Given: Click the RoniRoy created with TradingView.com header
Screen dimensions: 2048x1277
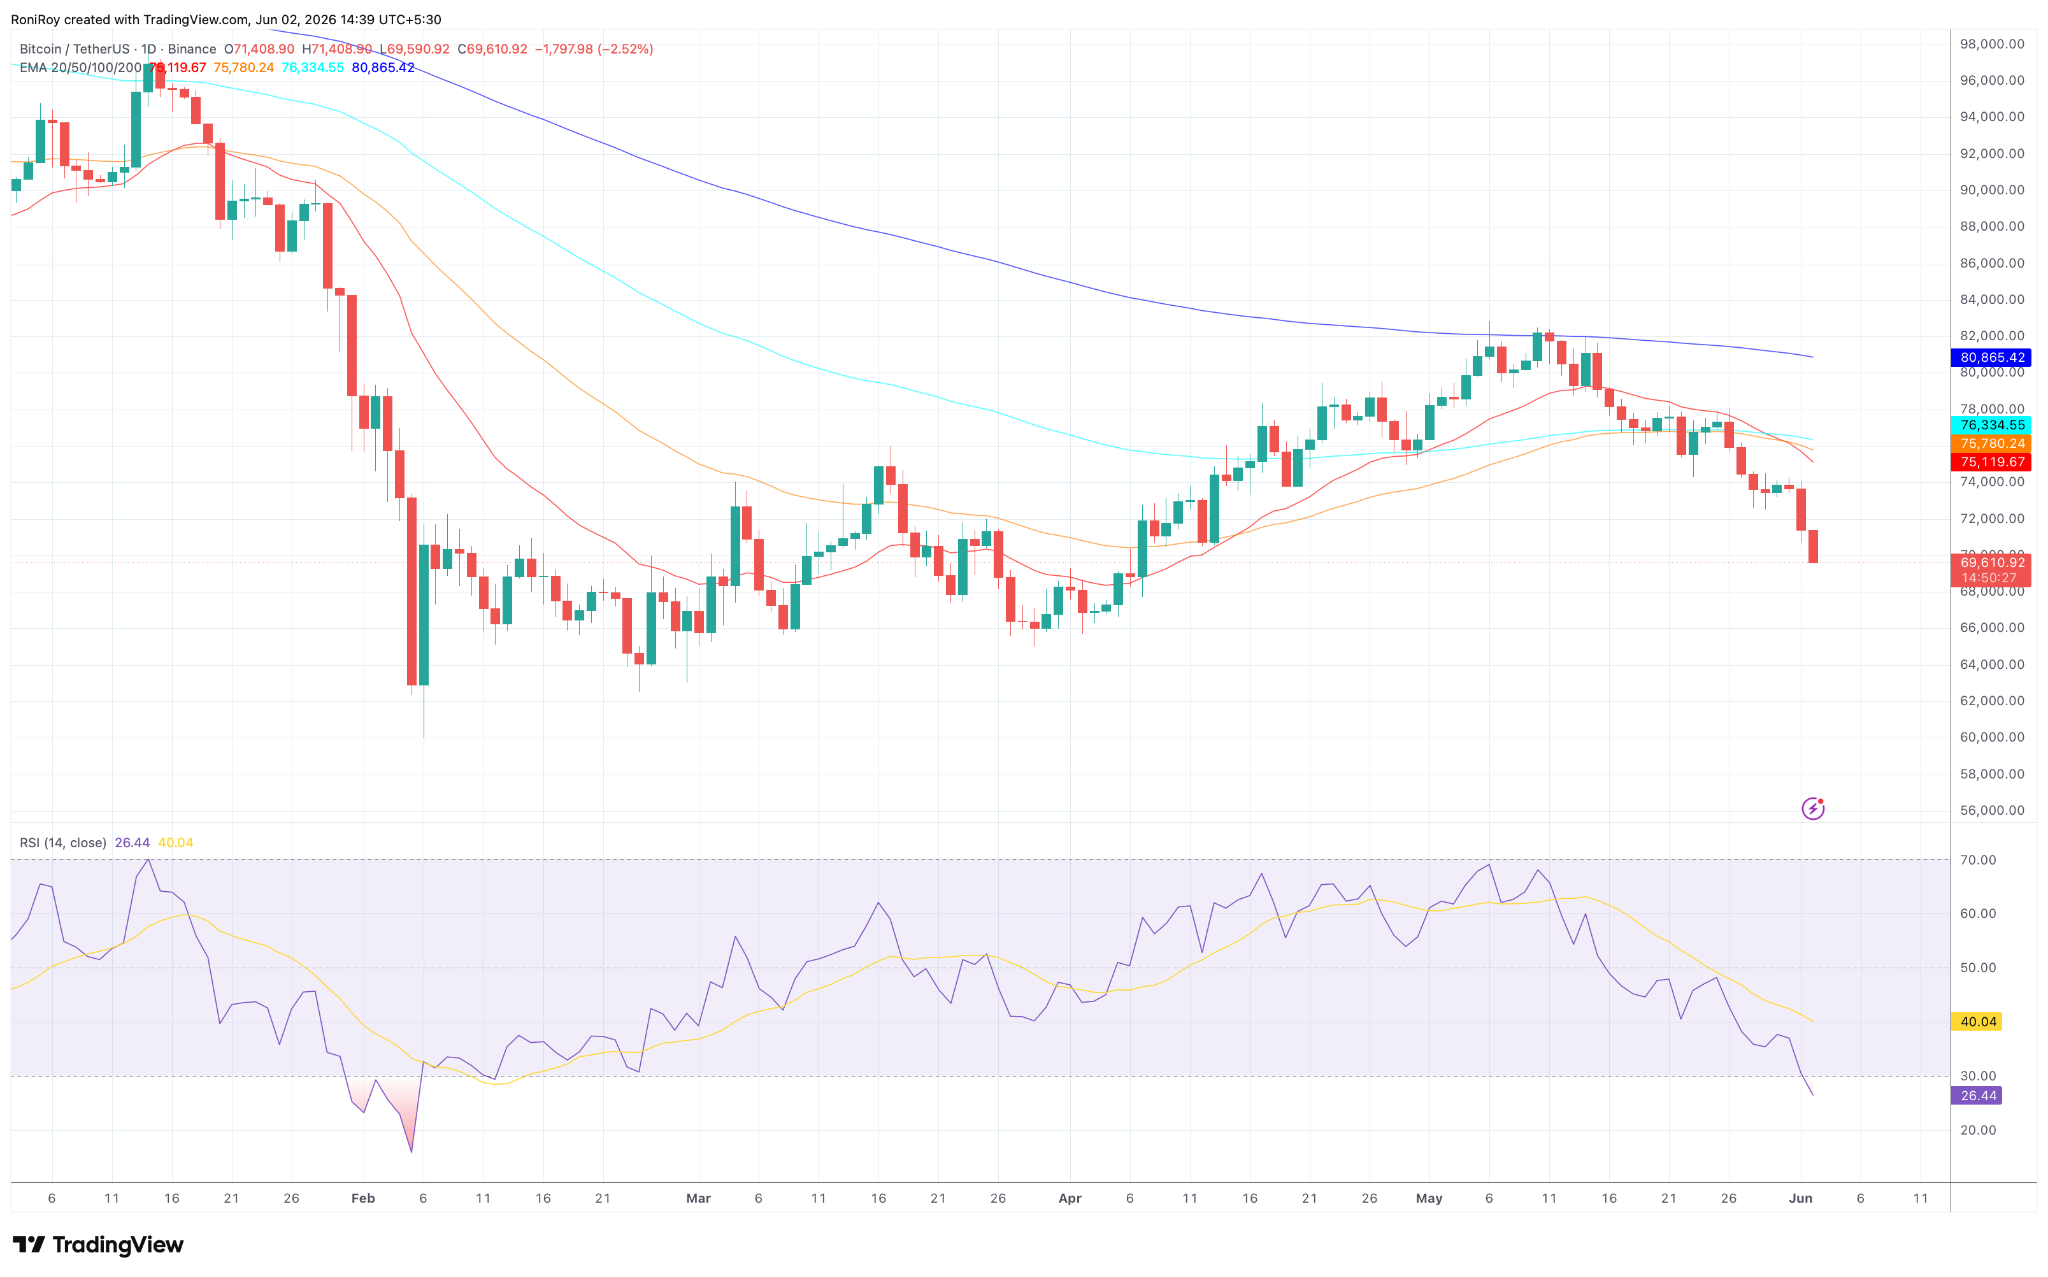Looking at the screenshot, I should coord(226,20).
